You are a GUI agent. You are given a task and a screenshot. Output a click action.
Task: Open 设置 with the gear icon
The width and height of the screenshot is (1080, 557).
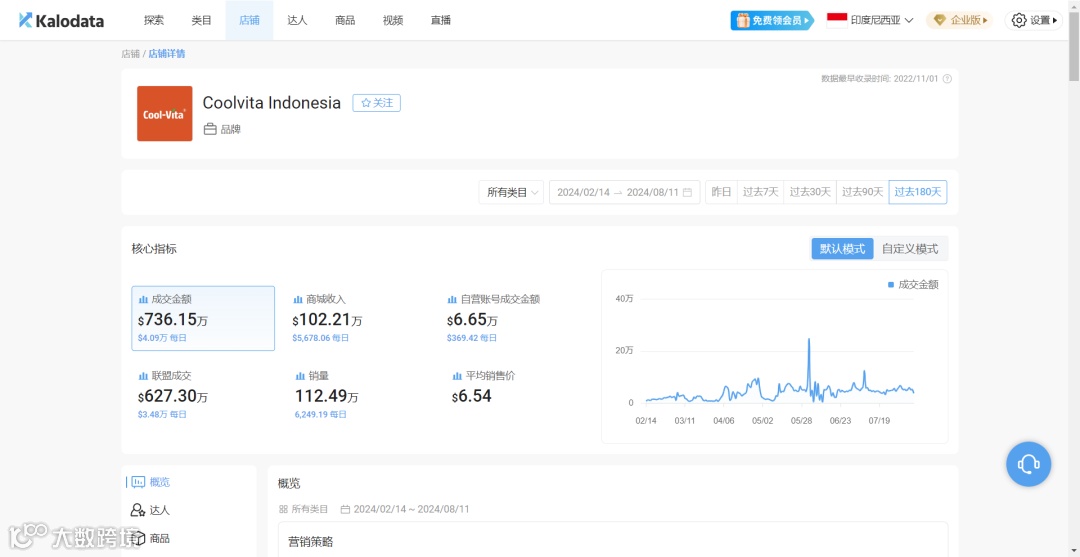(1034, 20)
